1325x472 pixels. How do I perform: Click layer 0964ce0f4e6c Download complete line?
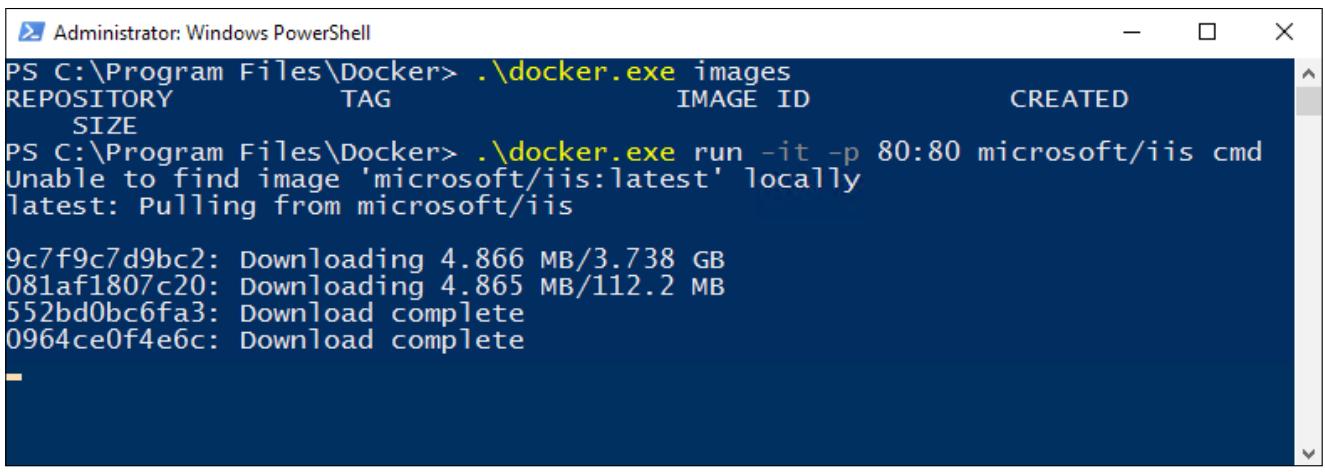click(265, 342)
